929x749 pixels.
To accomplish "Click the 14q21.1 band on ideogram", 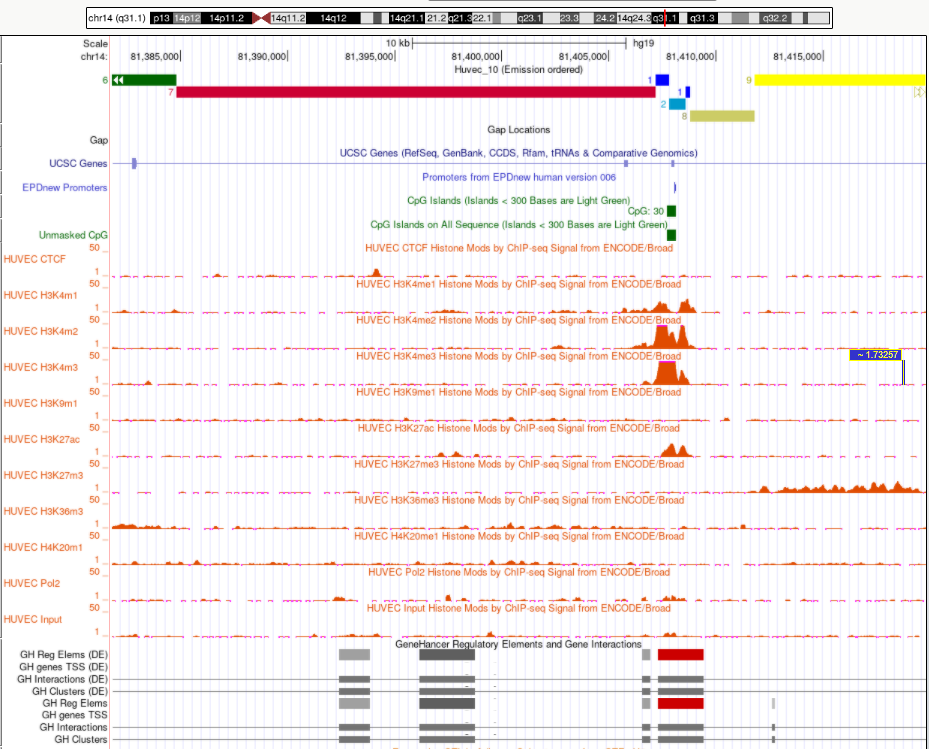I will click(406, 18).
